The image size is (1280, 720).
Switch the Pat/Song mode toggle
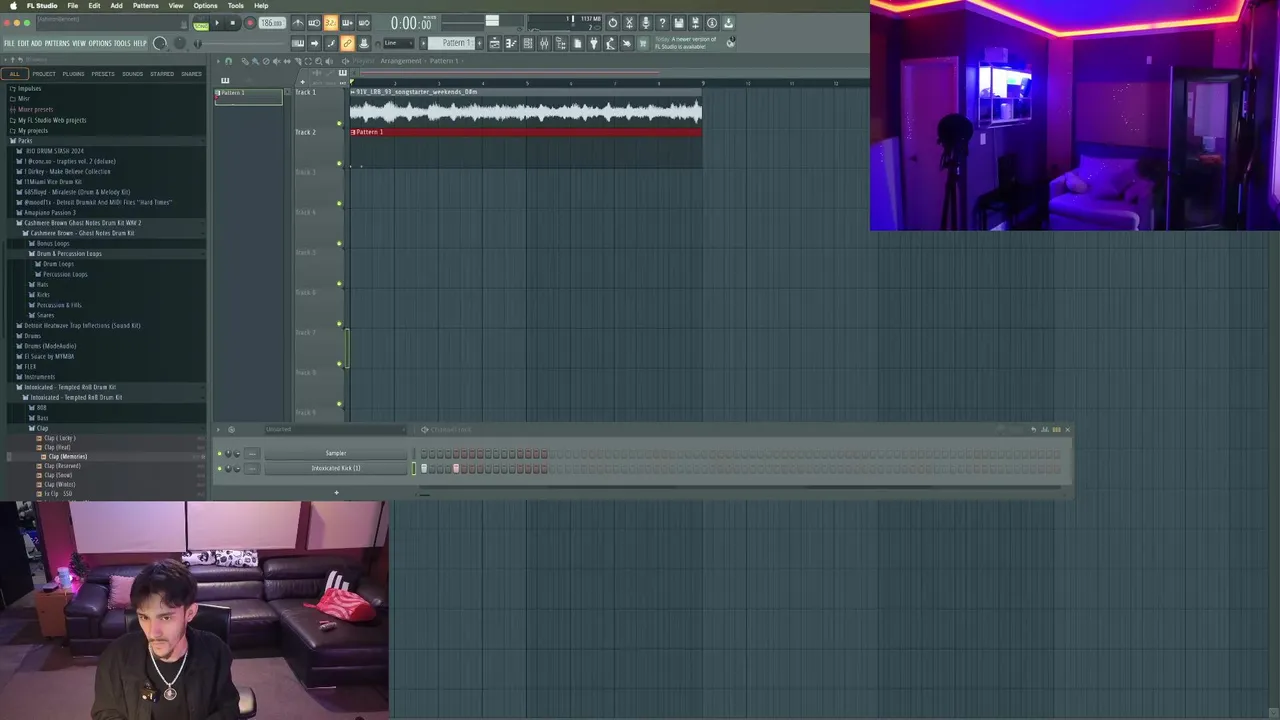point(201,23)
